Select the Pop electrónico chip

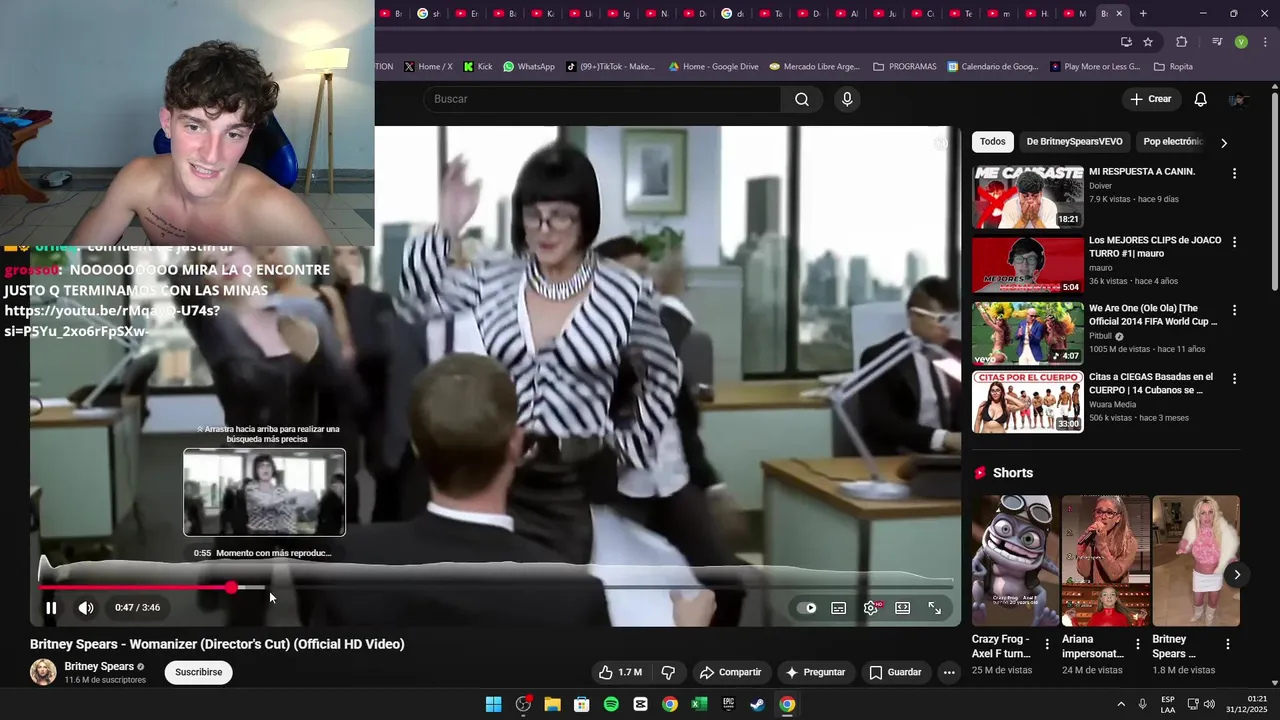1172,142
